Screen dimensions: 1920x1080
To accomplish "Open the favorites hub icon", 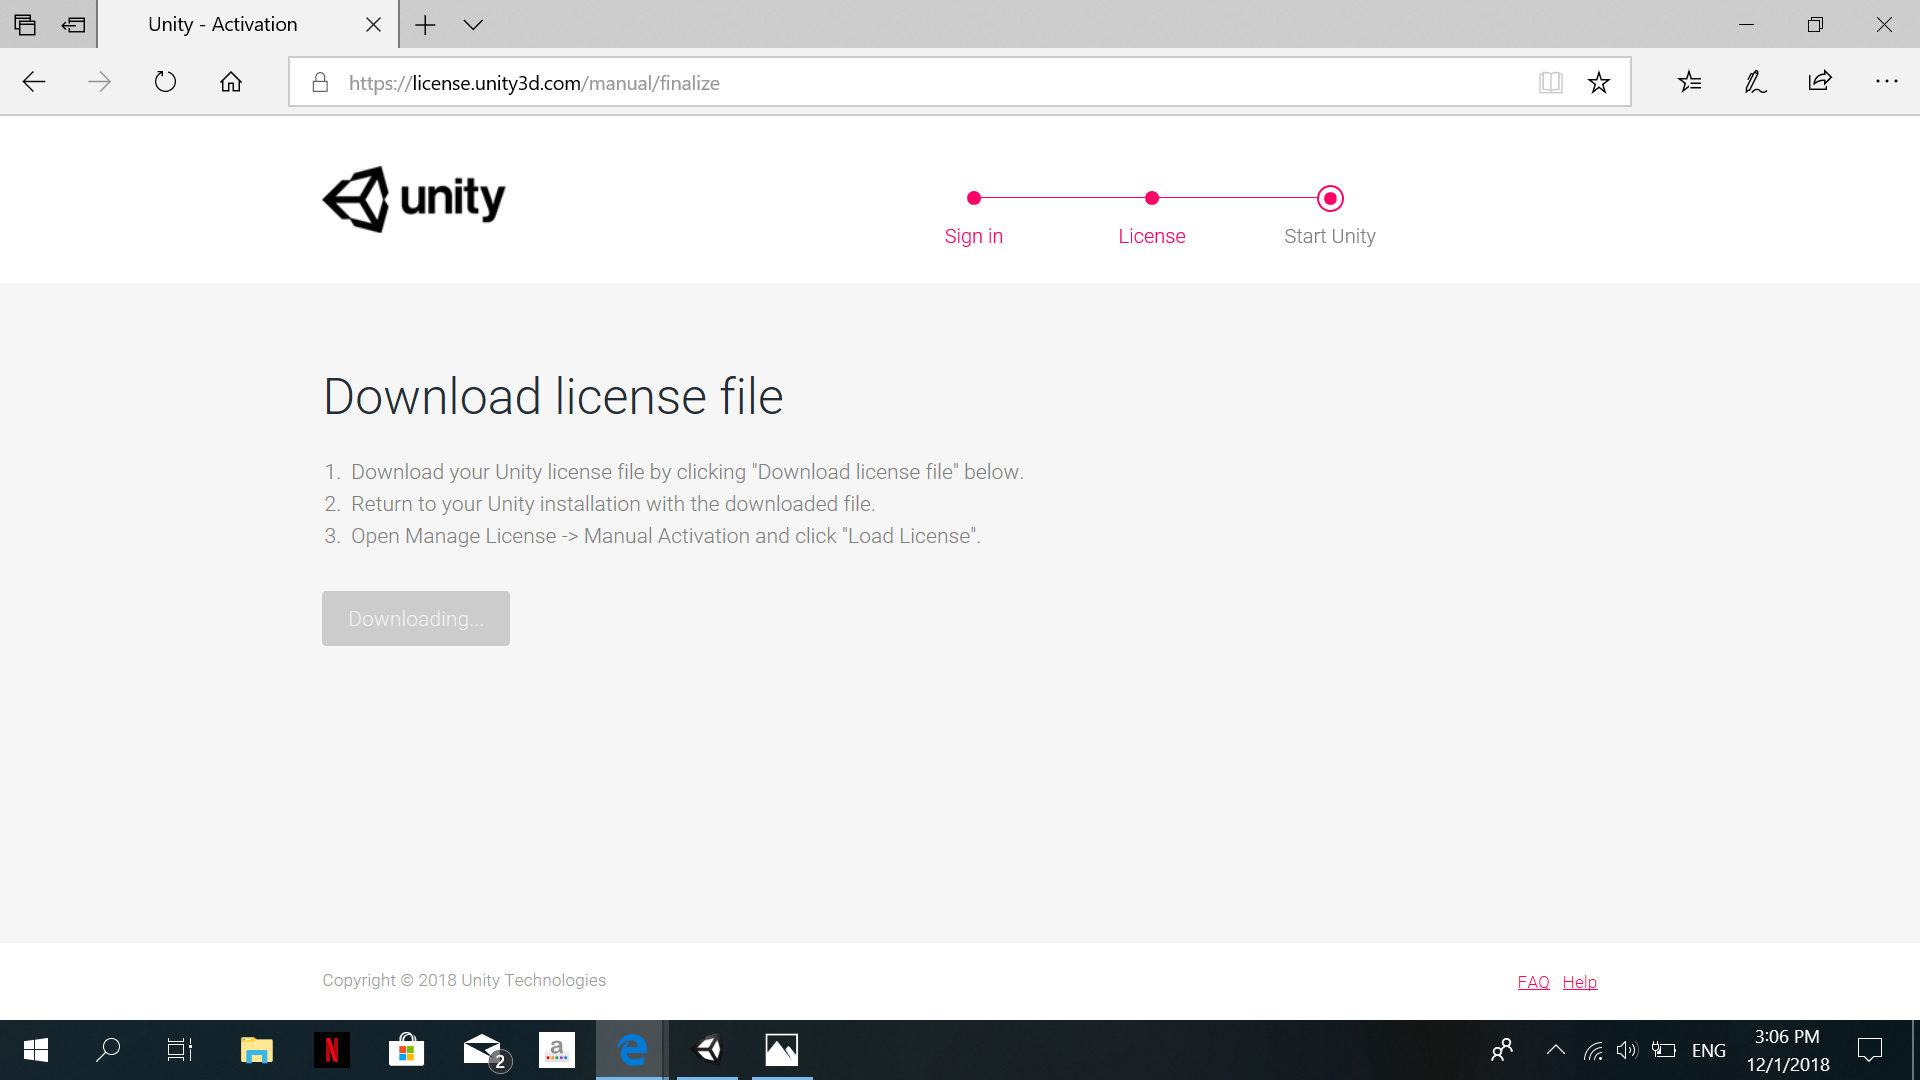I will [x=1690, y=82].
